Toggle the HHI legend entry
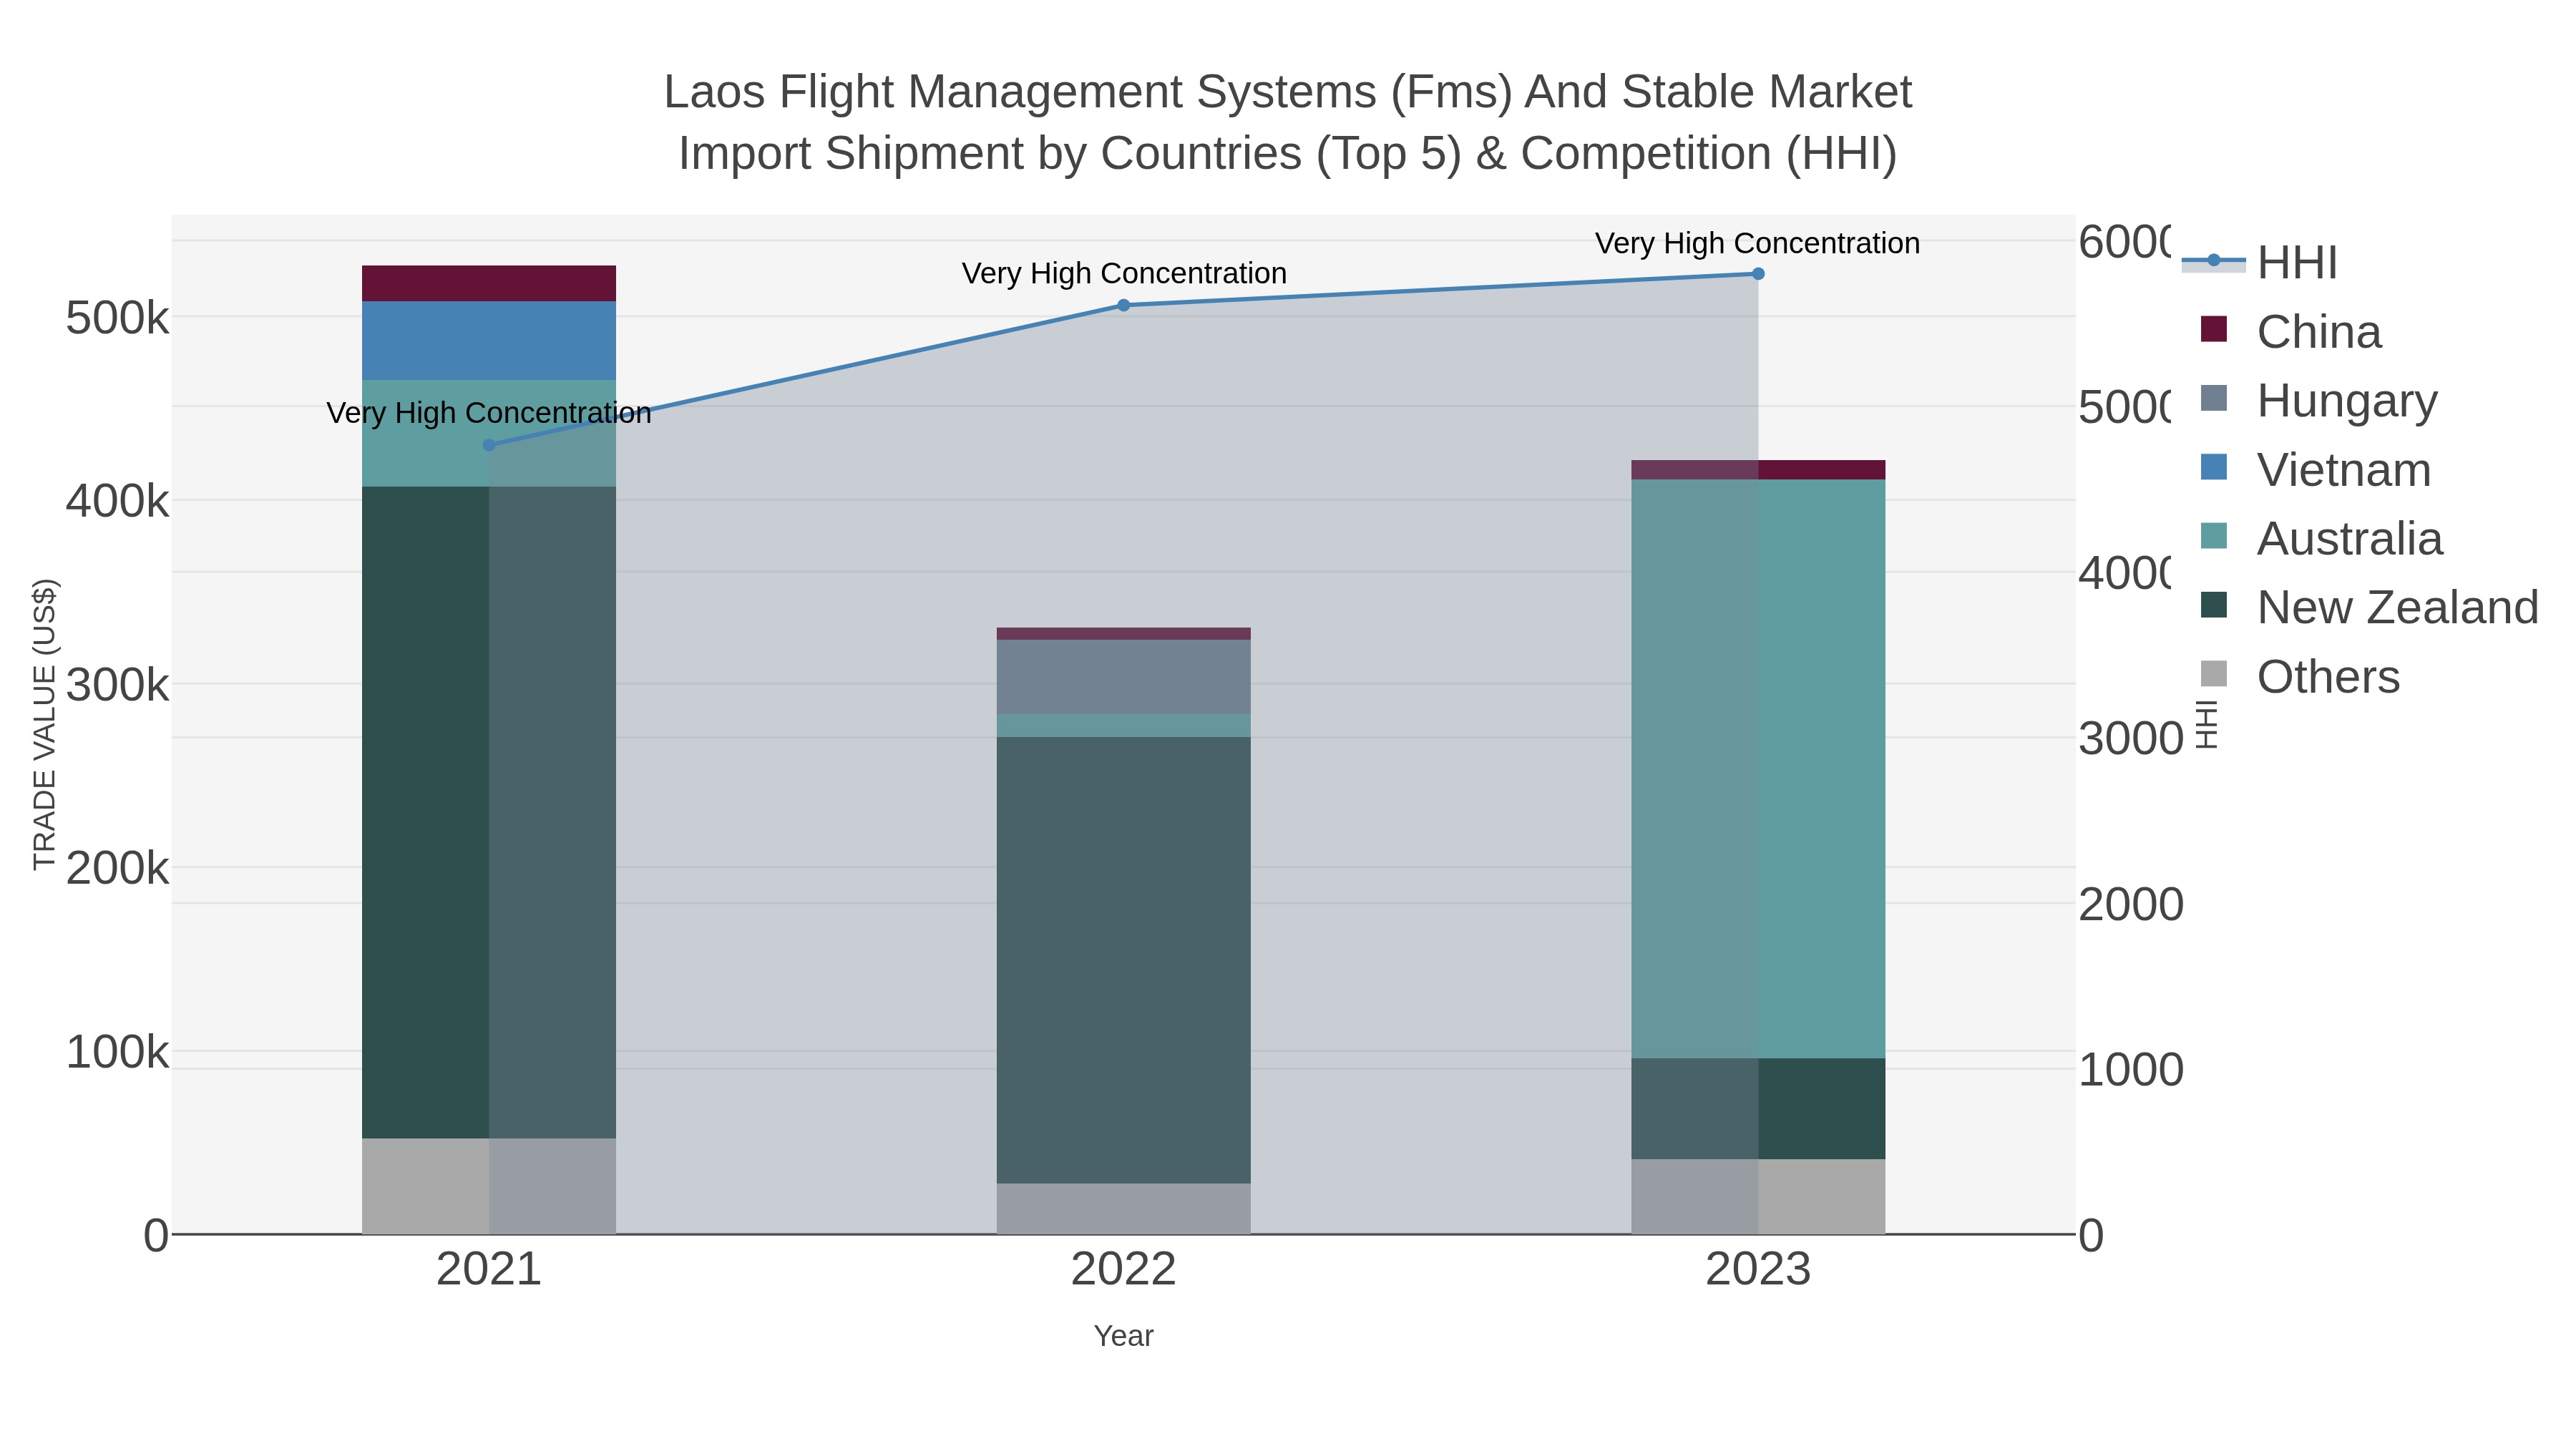 2260,262
